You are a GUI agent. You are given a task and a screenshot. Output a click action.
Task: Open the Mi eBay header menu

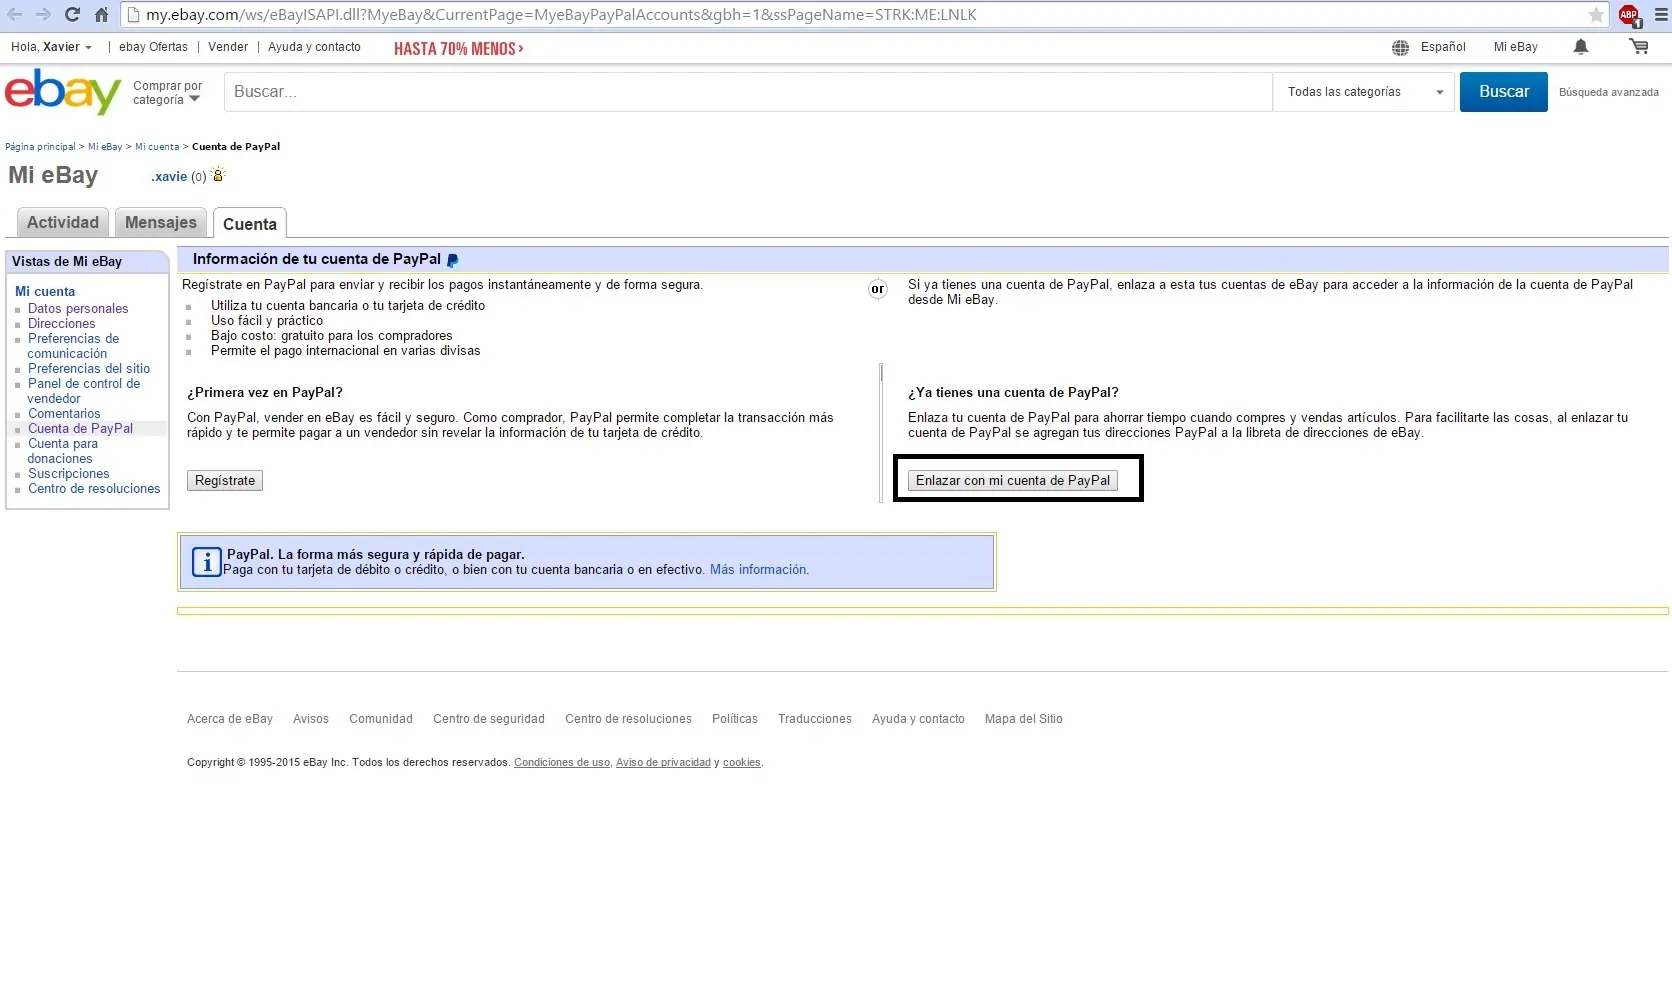(1516, 47)
